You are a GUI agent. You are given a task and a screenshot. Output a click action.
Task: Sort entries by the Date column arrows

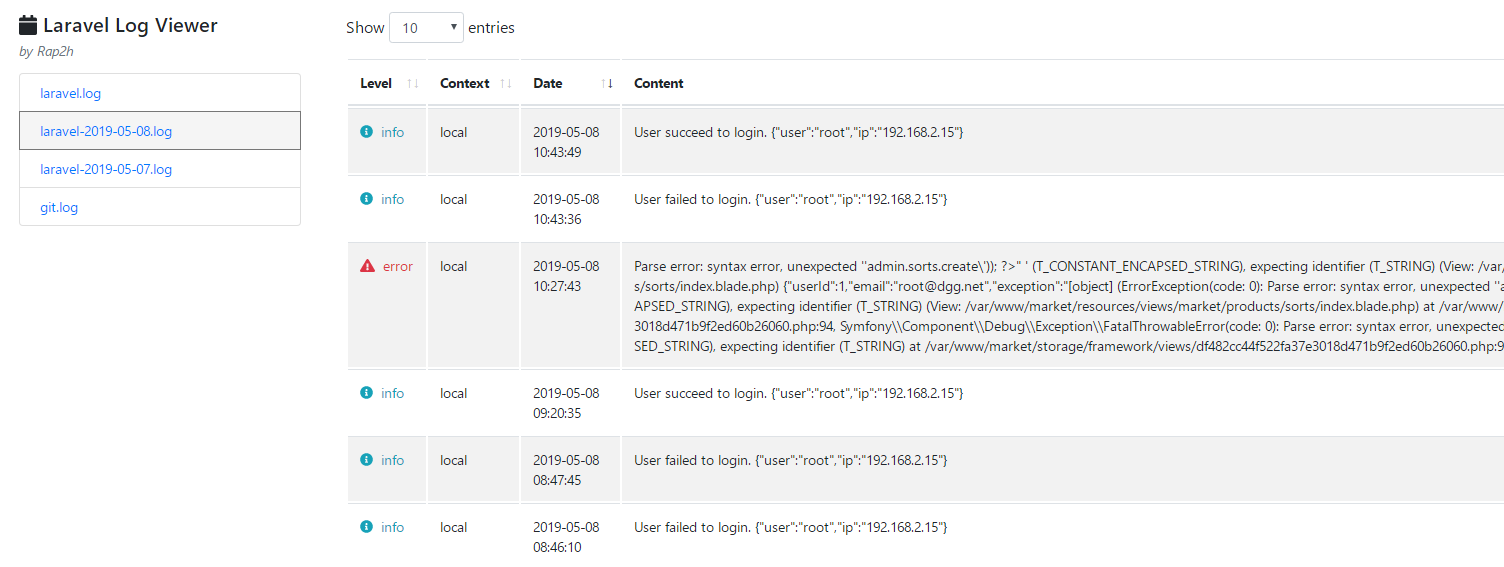[x=607, y=83]
